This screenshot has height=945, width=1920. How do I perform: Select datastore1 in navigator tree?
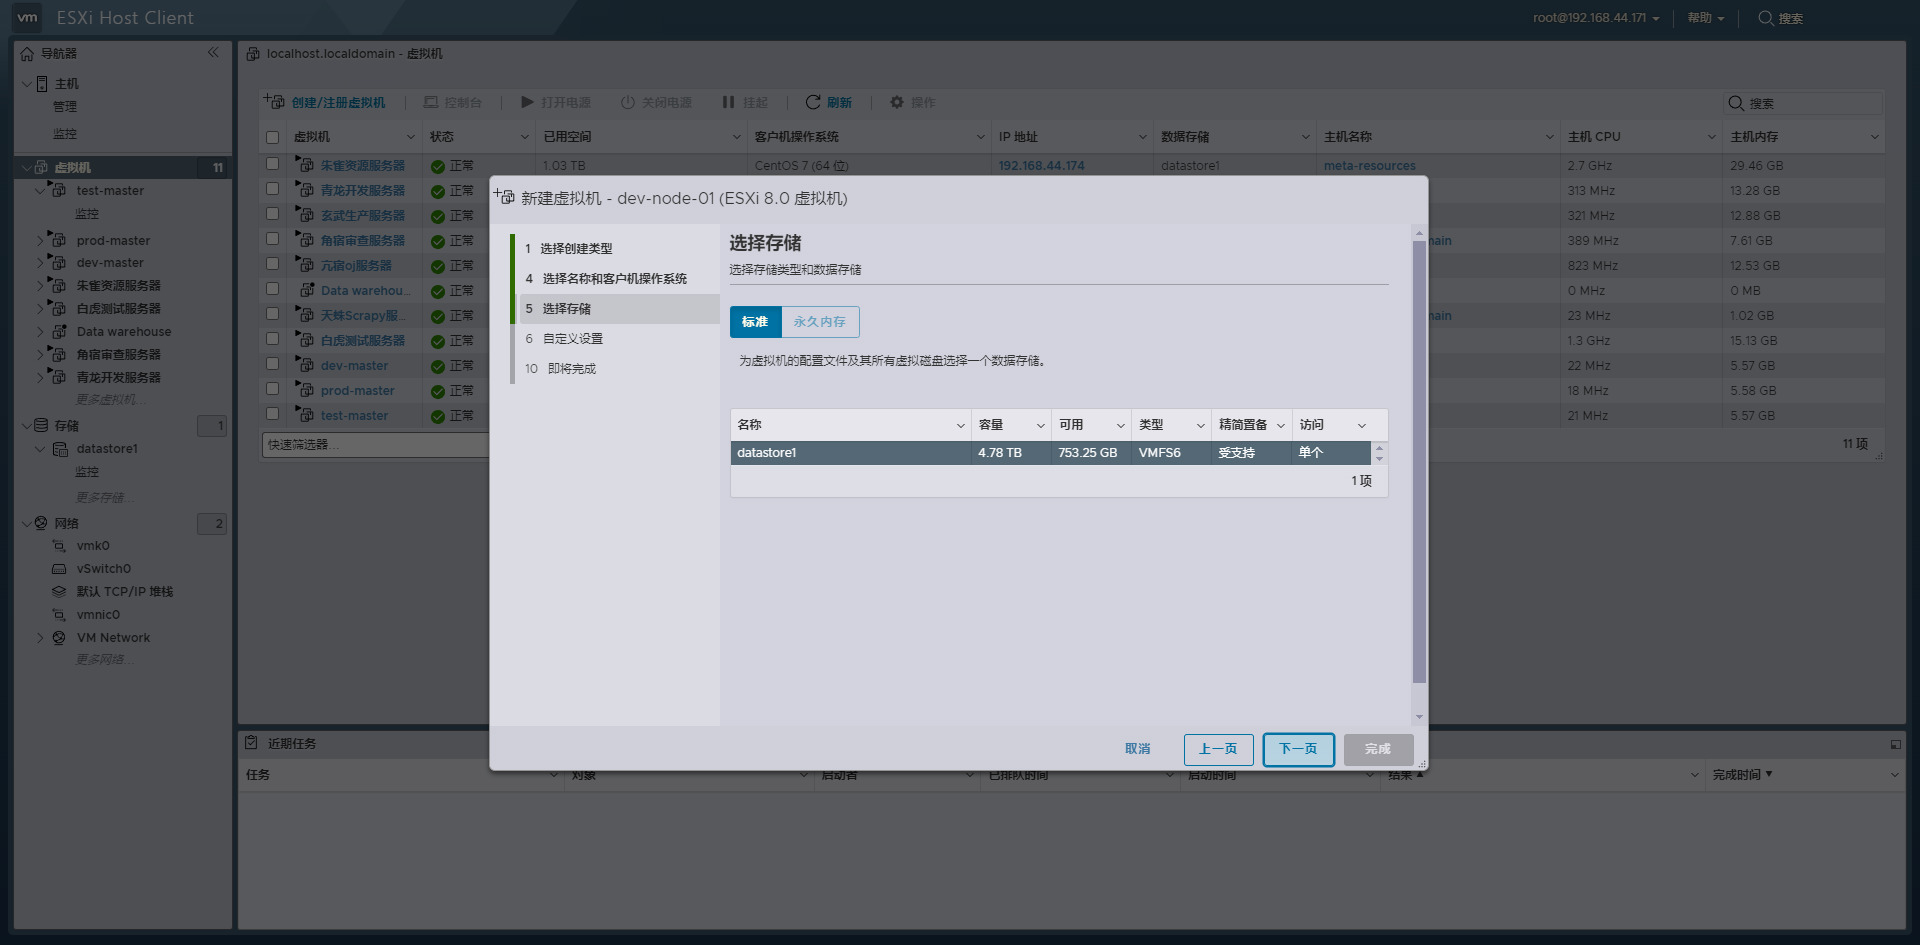[107, 449]
